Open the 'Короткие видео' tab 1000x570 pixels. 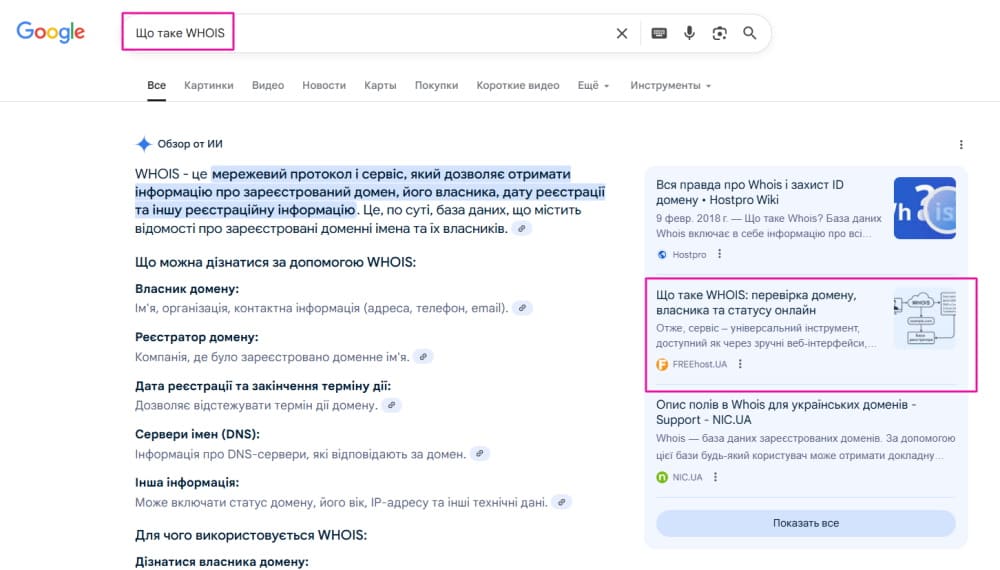coord(518,85)
